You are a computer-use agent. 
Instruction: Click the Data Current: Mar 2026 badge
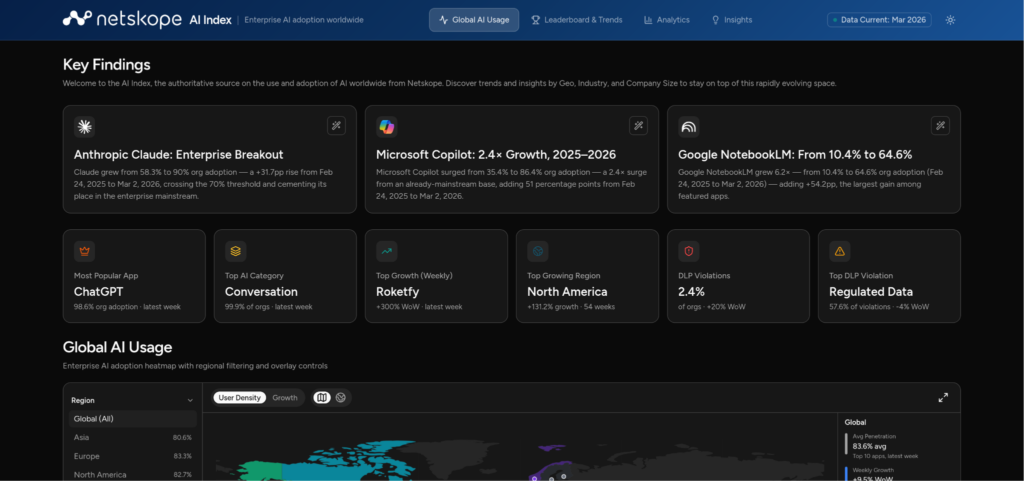click(879, 20)
